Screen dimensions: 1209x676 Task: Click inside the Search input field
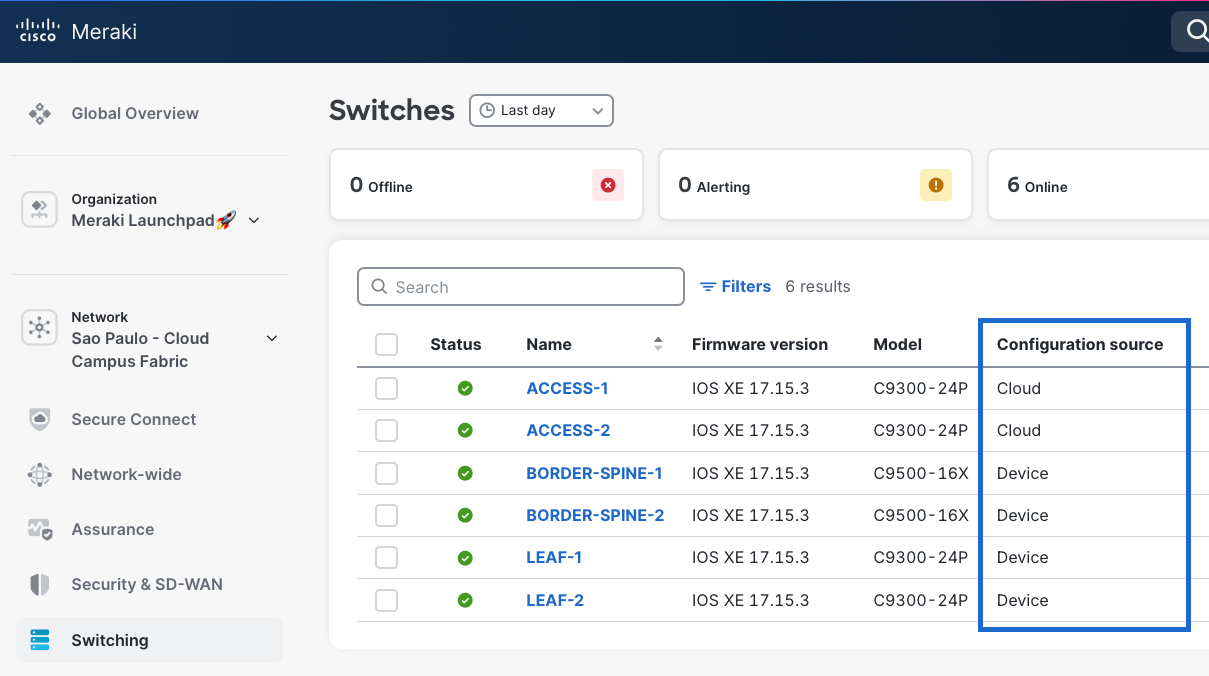[x=520, y=286]
